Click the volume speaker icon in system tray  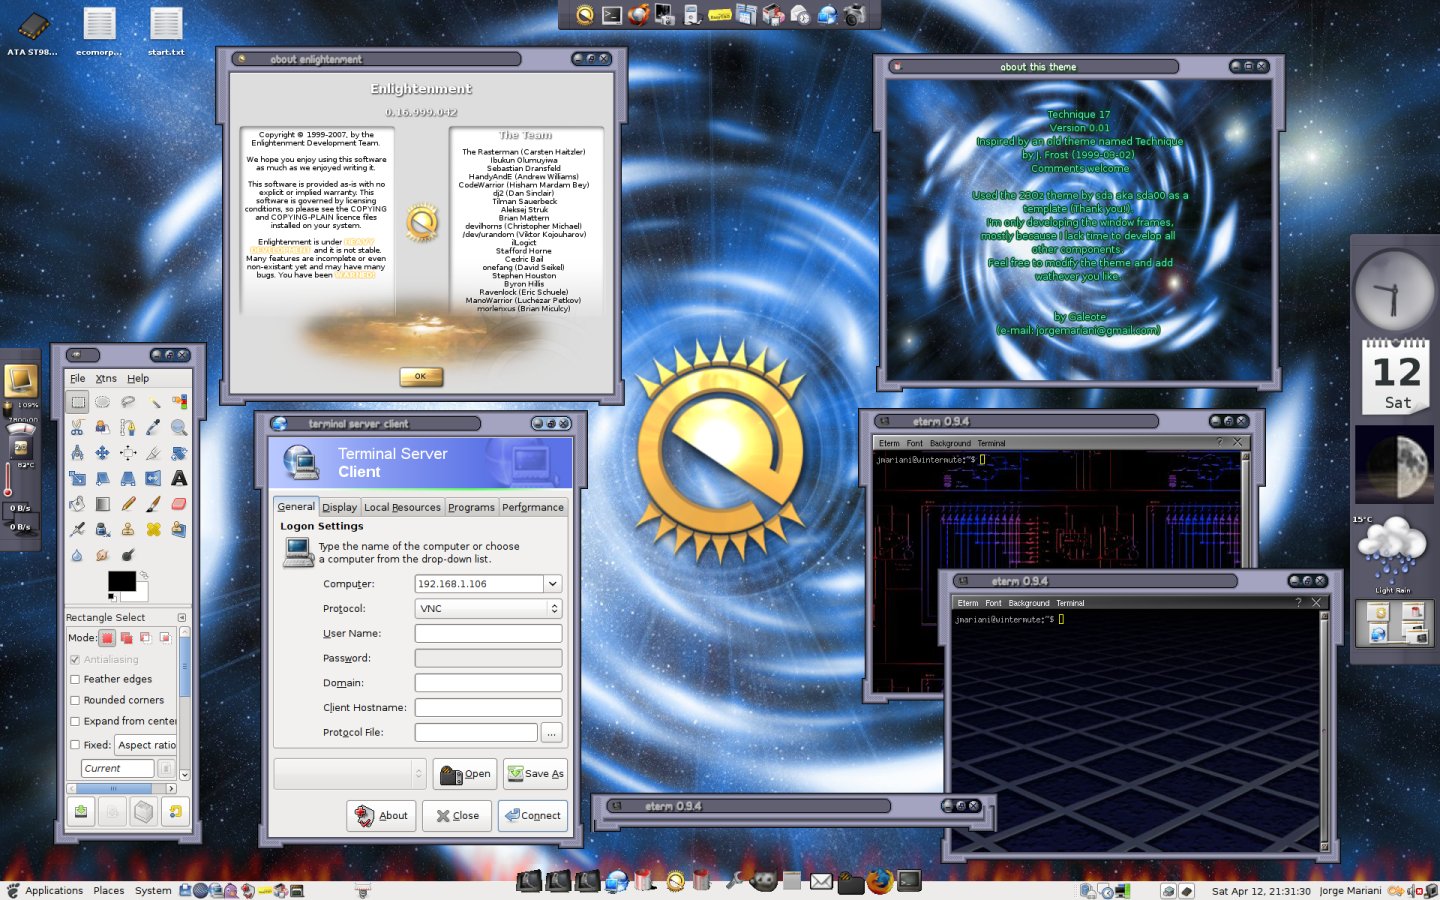[1413, 890]
